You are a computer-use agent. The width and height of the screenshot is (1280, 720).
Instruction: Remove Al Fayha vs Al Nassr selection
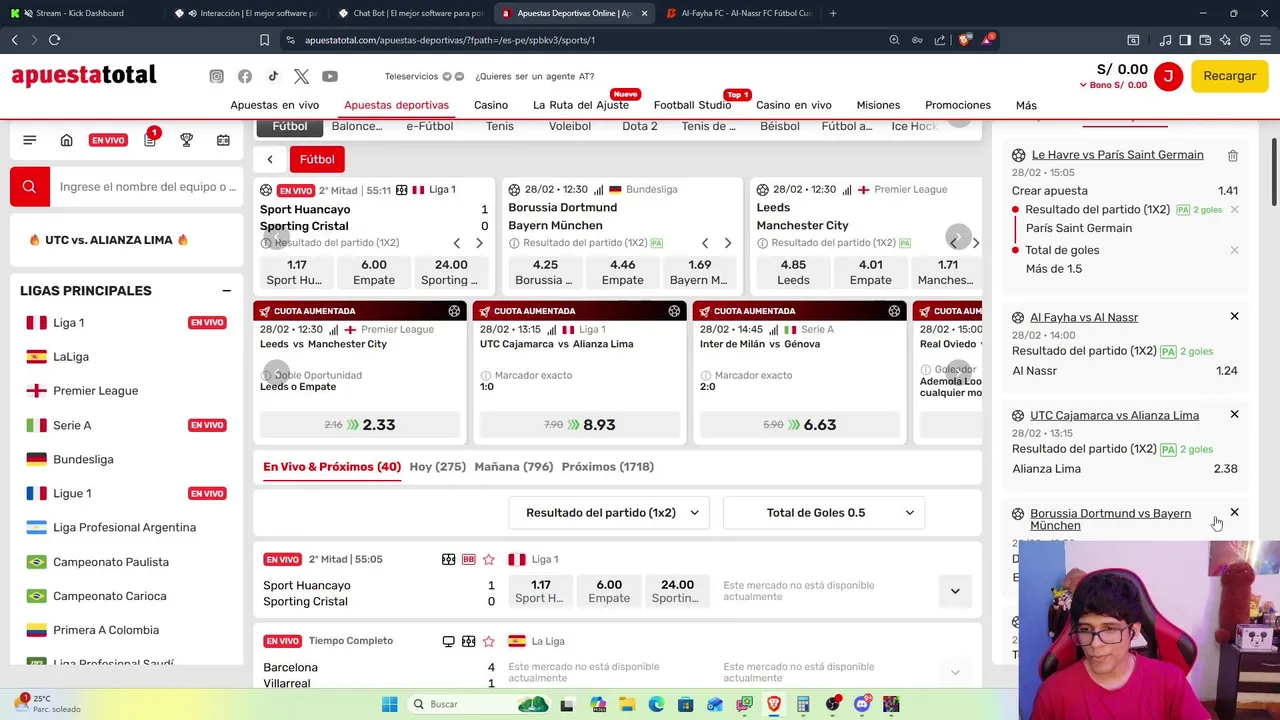point(1234,316)
